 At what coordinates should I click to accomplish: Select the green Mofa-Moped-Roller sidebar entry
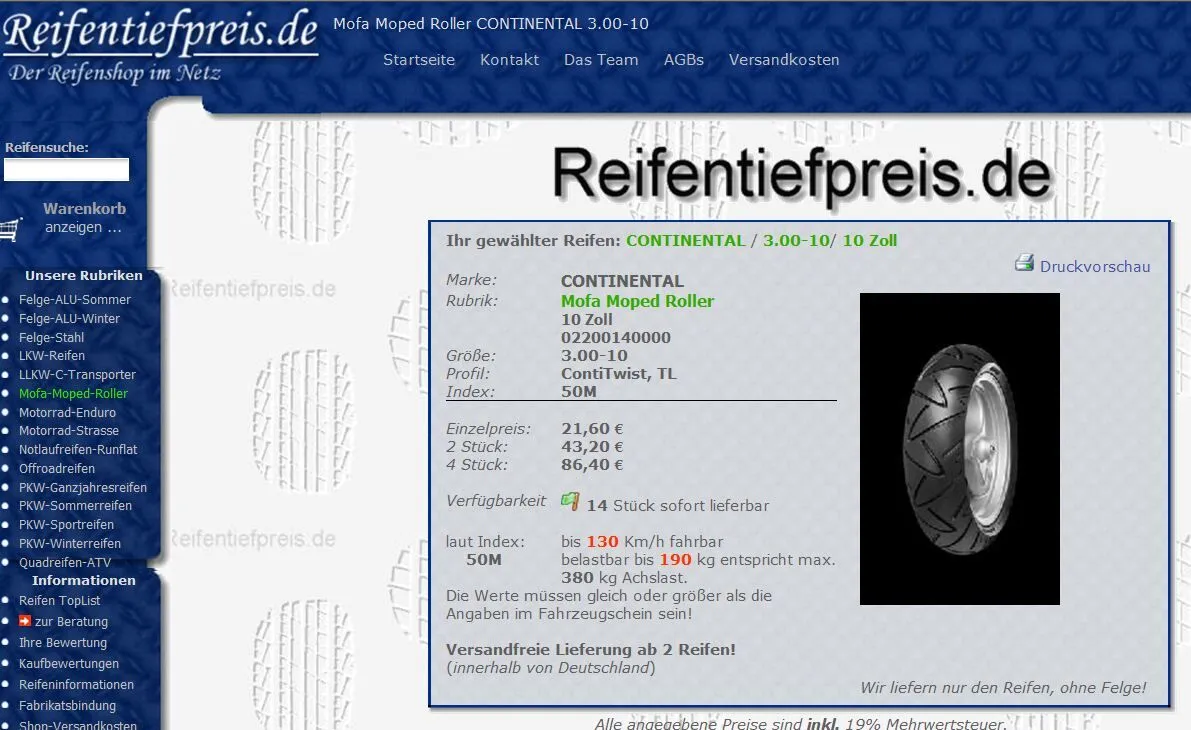[x=73, y=393]
